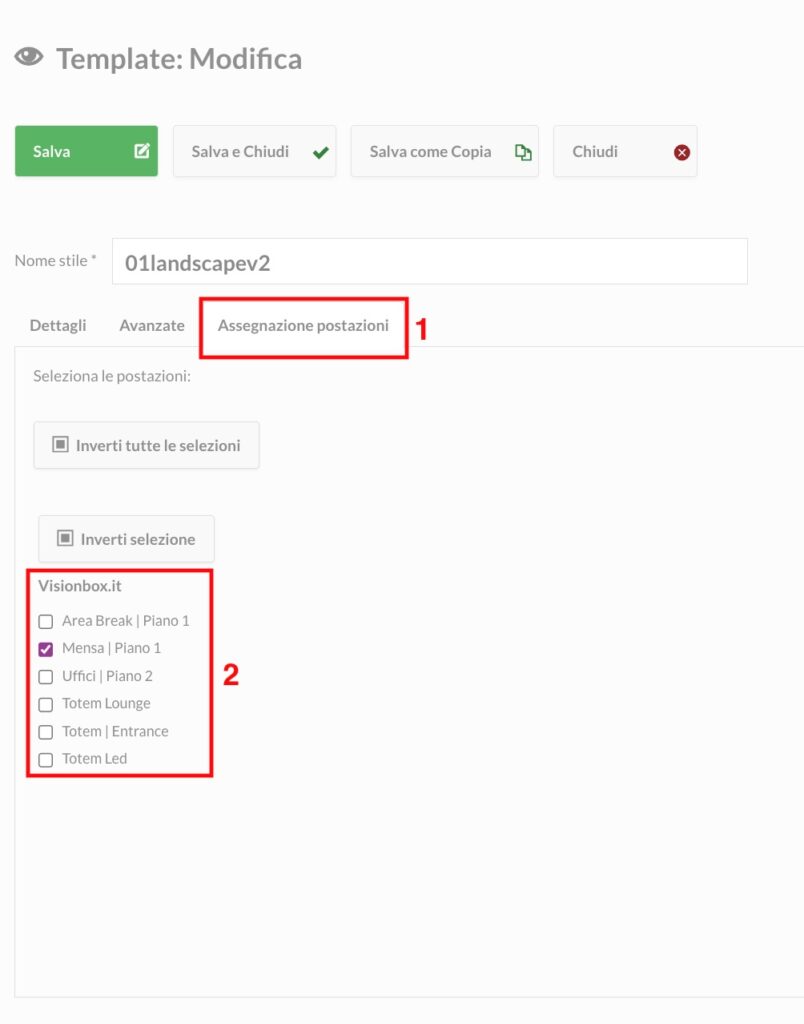Tick the Uffici | Piano 2 checkbox

pos(46,677)
